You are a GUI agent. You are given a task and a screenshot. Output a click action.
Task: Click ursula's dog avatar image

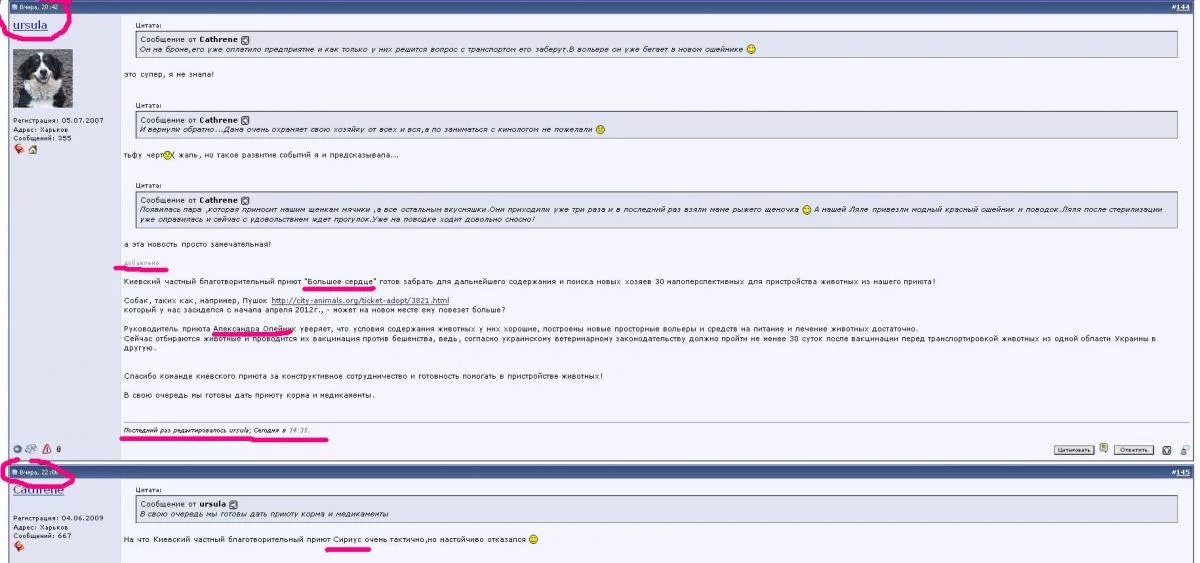click(x=43, y=79)
